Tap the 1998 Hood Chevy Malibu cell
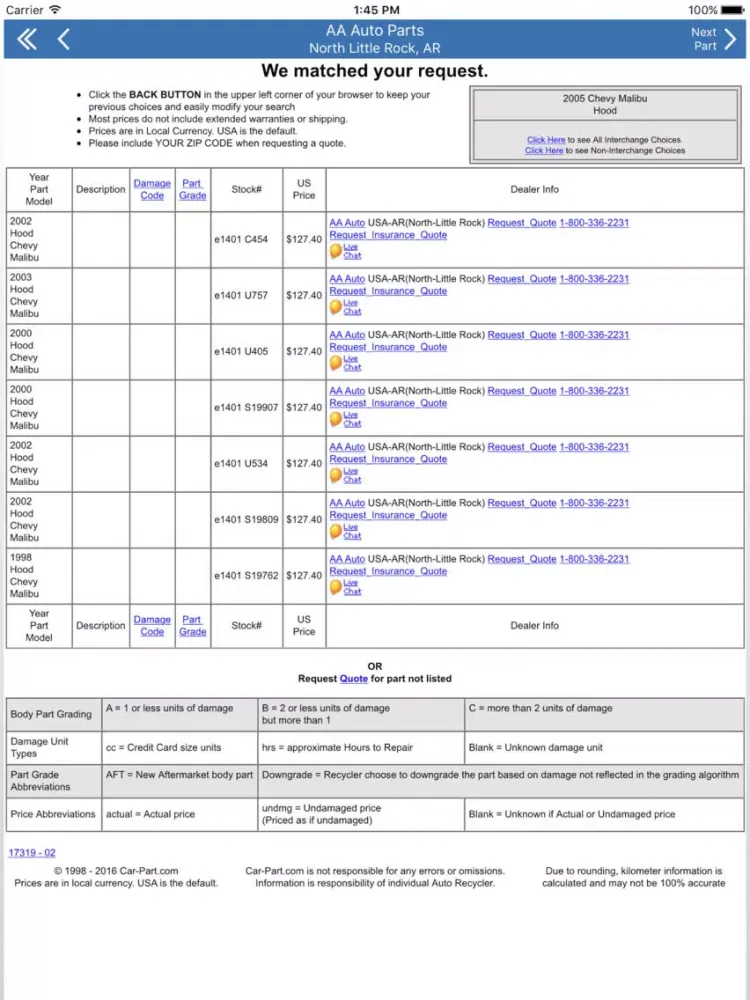The height and width of the screenshot is (1000, 750). click(x=39, y=576)
